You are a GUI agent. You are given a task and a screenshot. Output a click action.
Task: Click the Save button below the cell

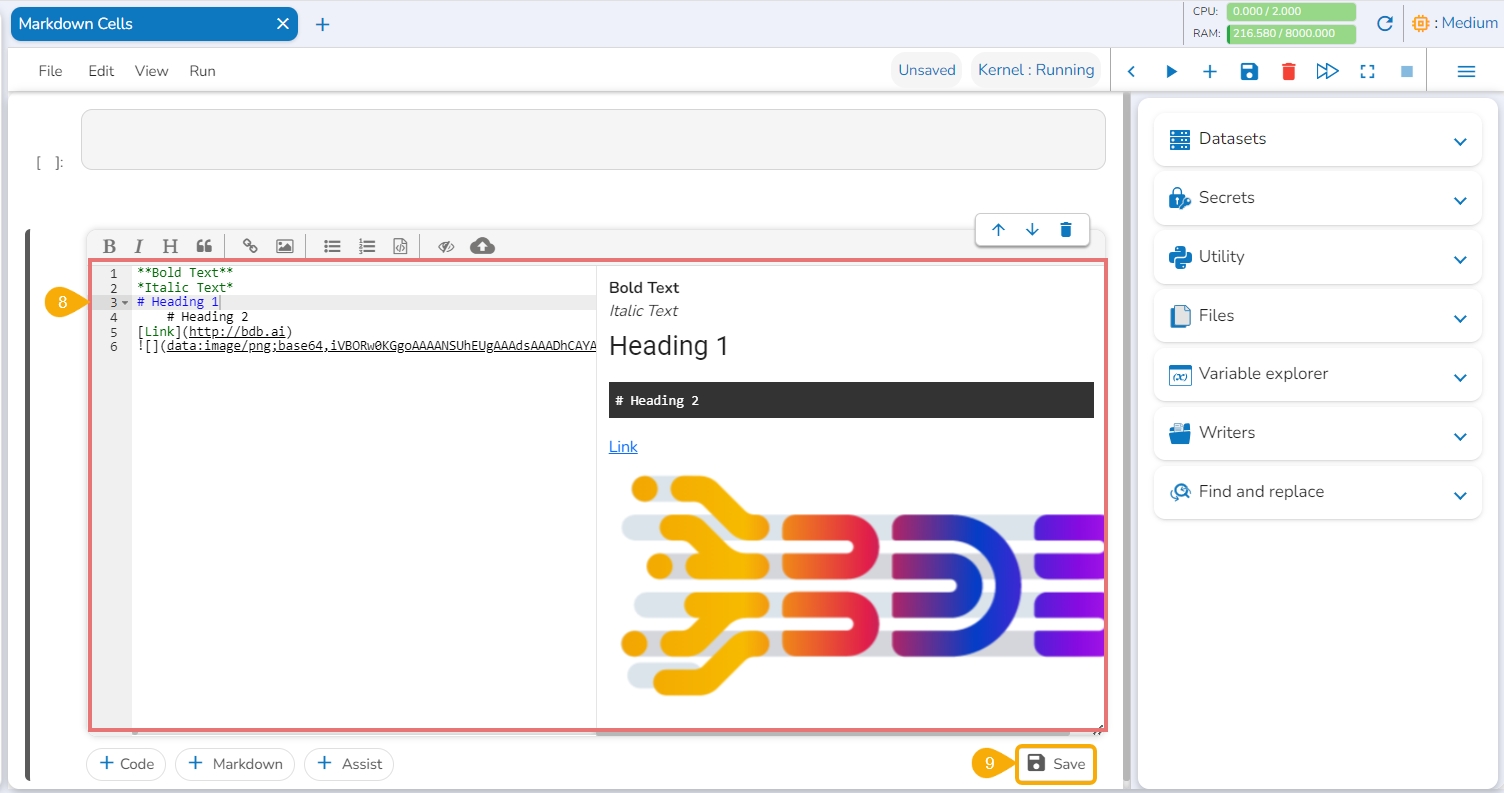tap(1056, 764)
